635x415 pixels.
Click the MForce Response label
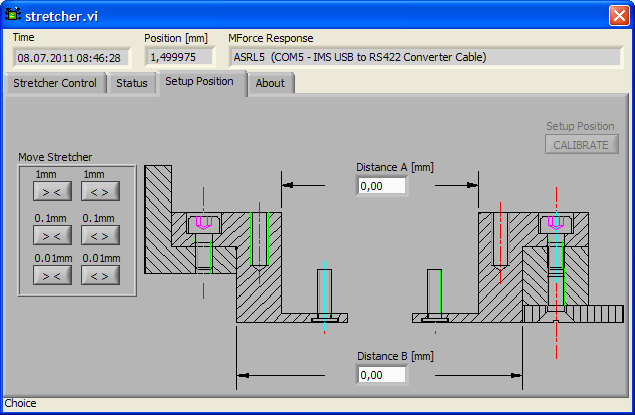pyautogui.click(x=271, y=38)
